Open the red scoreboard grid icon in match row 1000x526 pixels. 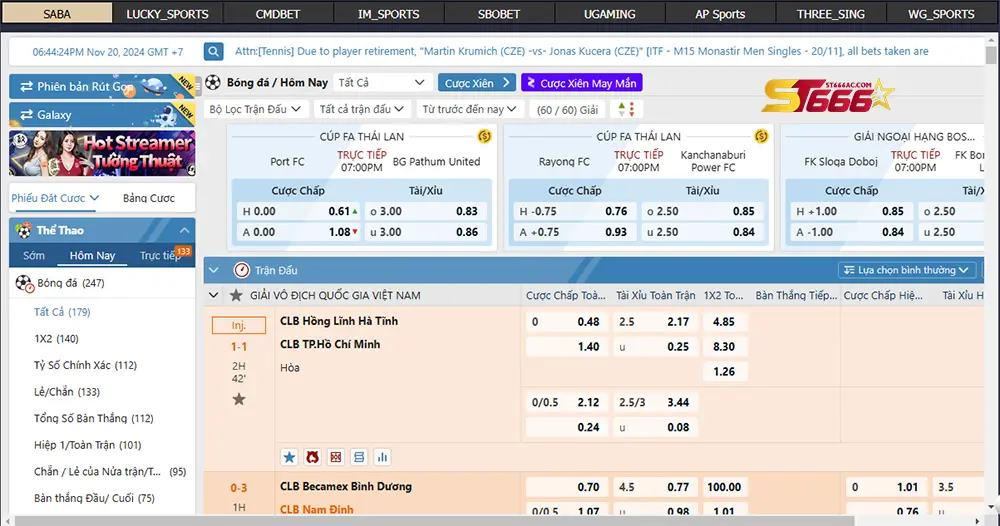pos(335,457)
